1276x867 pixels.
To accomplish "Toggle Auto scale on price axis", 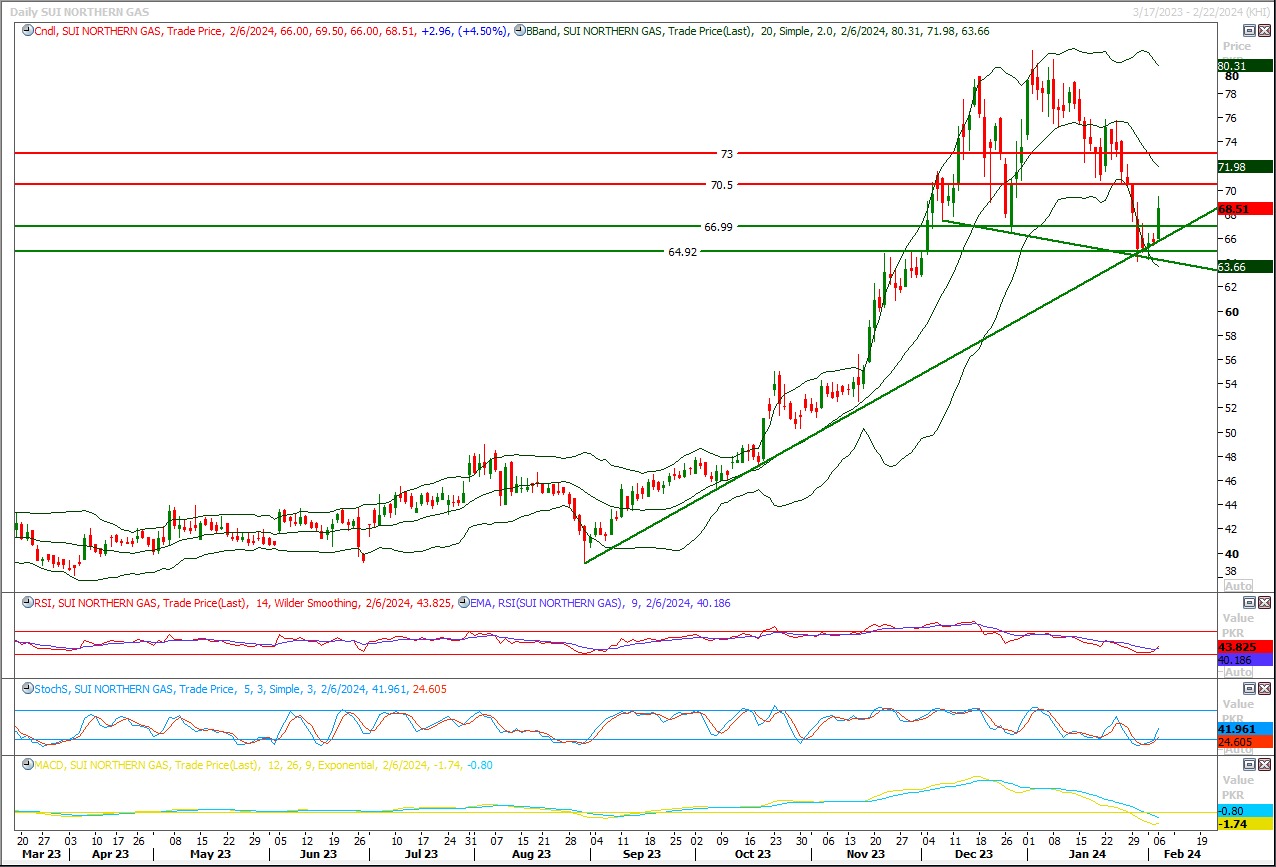I will pos(1237,585).
